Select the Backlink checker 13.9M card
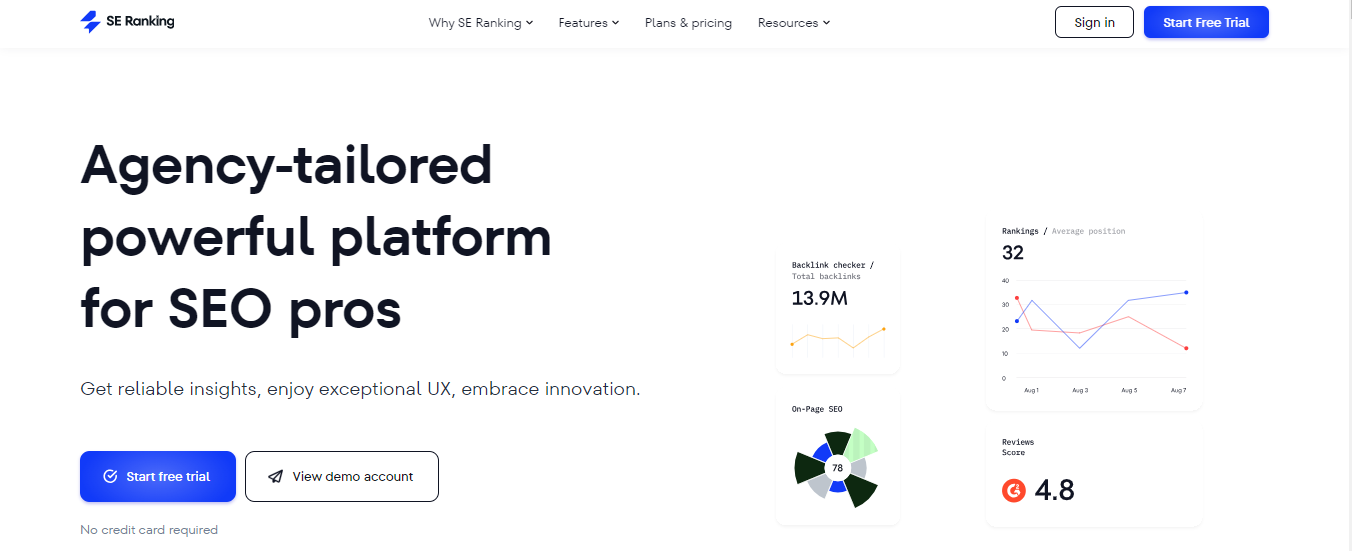 click(x=838, y=312)
